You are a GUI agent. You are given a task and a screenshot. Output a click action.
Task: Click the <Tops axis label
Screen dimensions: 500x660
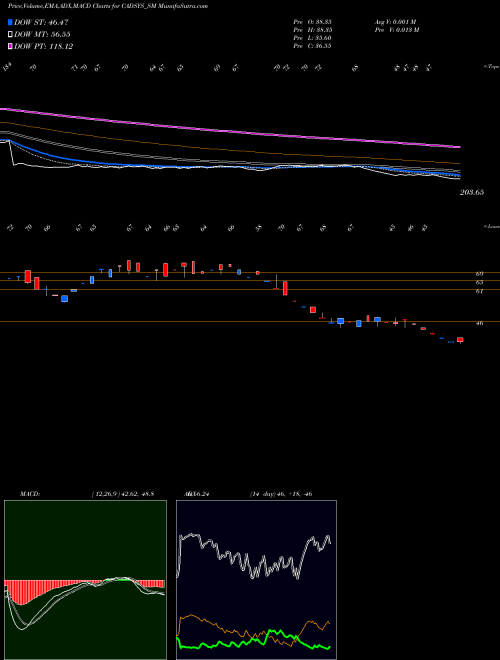pos(491,67)
